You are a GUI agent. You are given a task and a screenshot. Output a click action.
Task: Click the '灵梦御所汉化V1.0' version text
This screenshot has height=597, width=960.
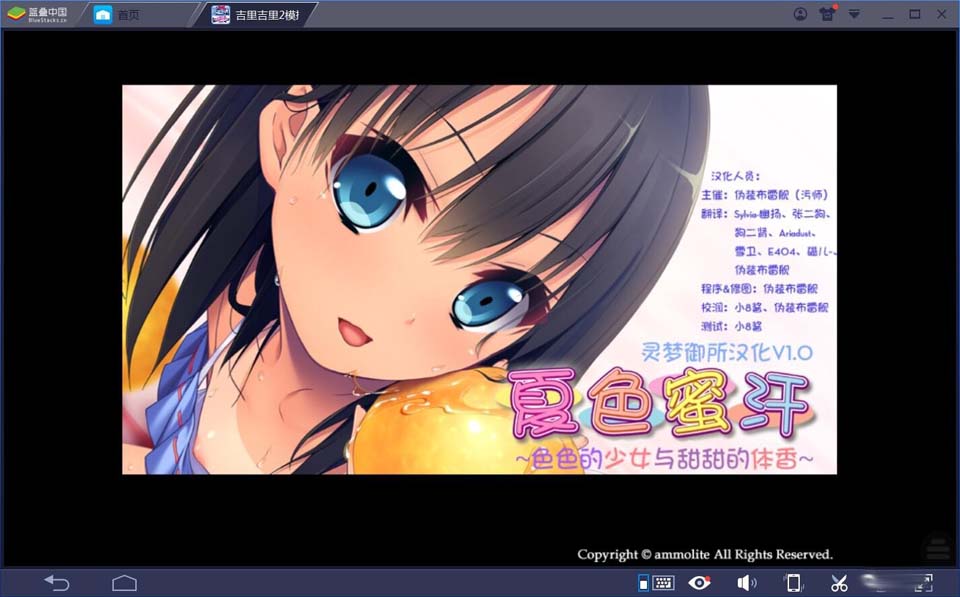click(x=727, y=352)
